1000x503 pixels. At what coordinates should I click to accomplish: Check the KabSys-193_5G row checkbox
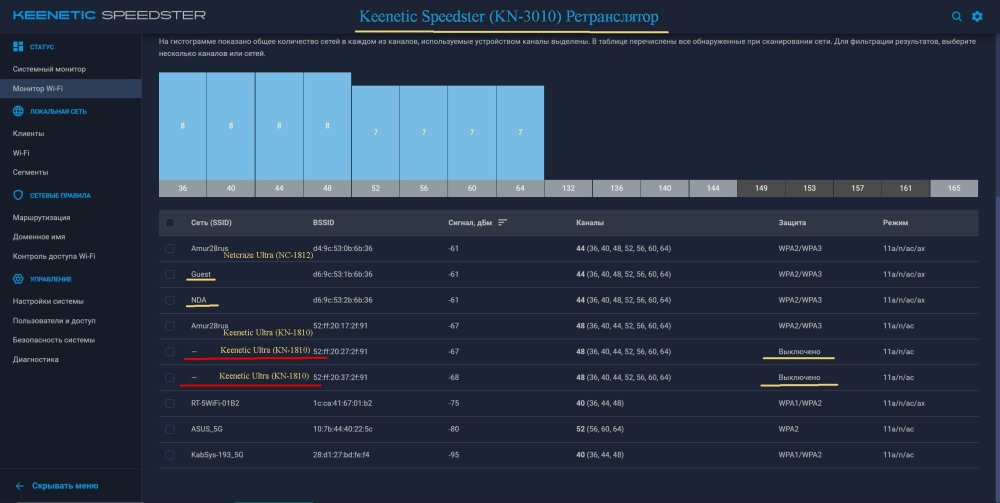click(170, 455)
